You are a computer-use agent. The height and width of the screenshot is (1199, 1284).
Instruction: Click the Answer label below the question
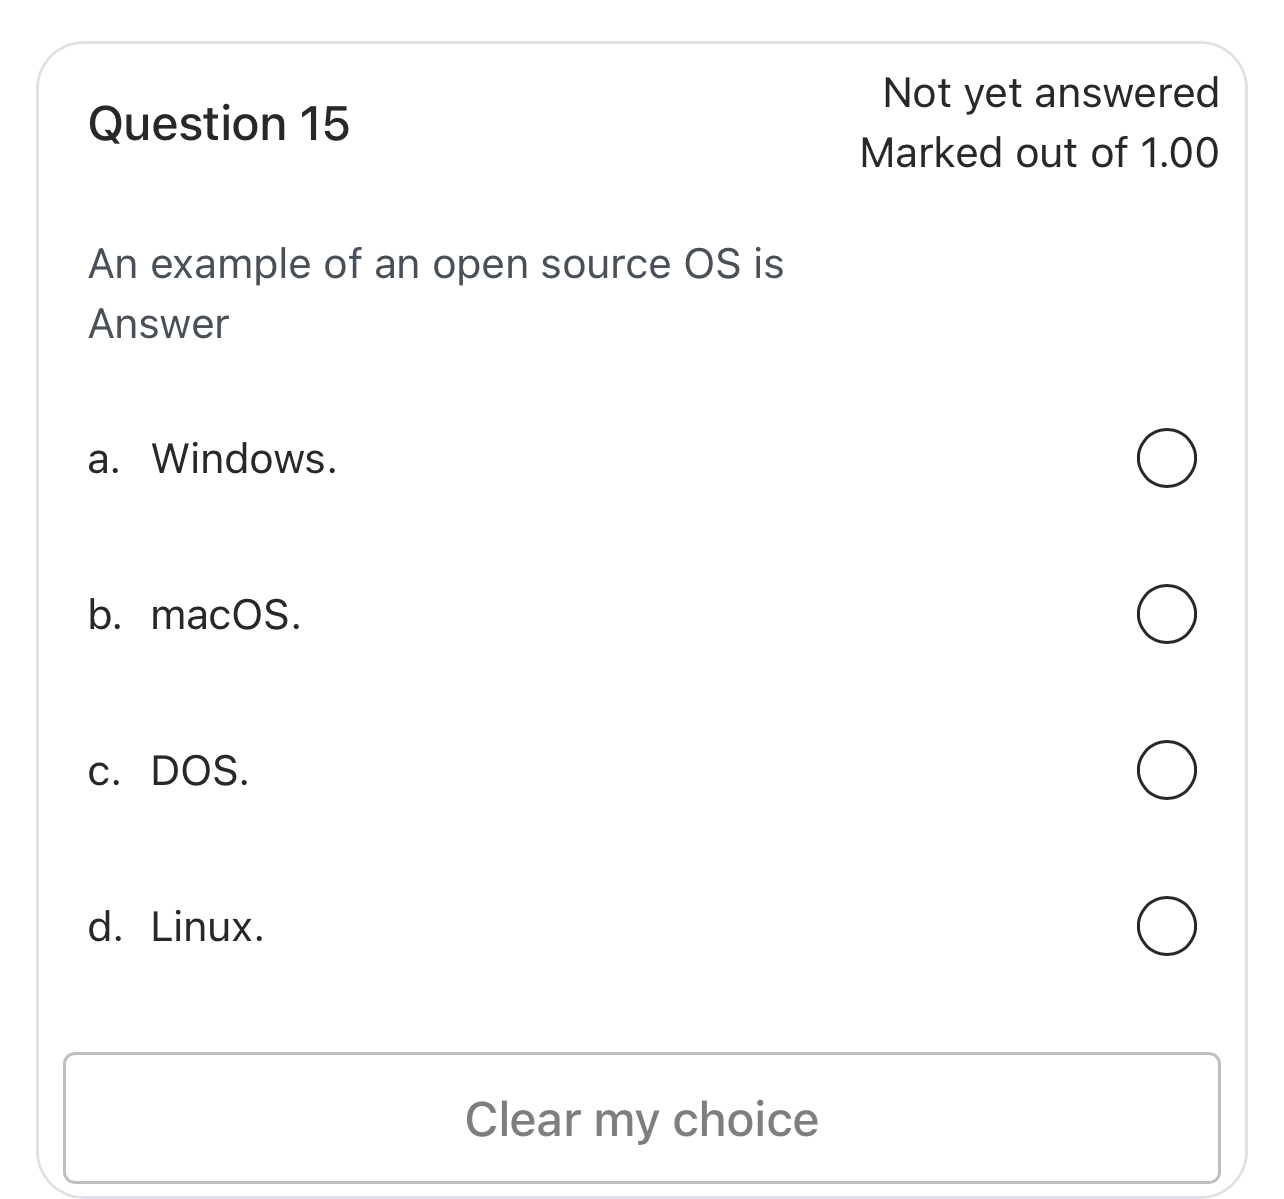(158, 323)
